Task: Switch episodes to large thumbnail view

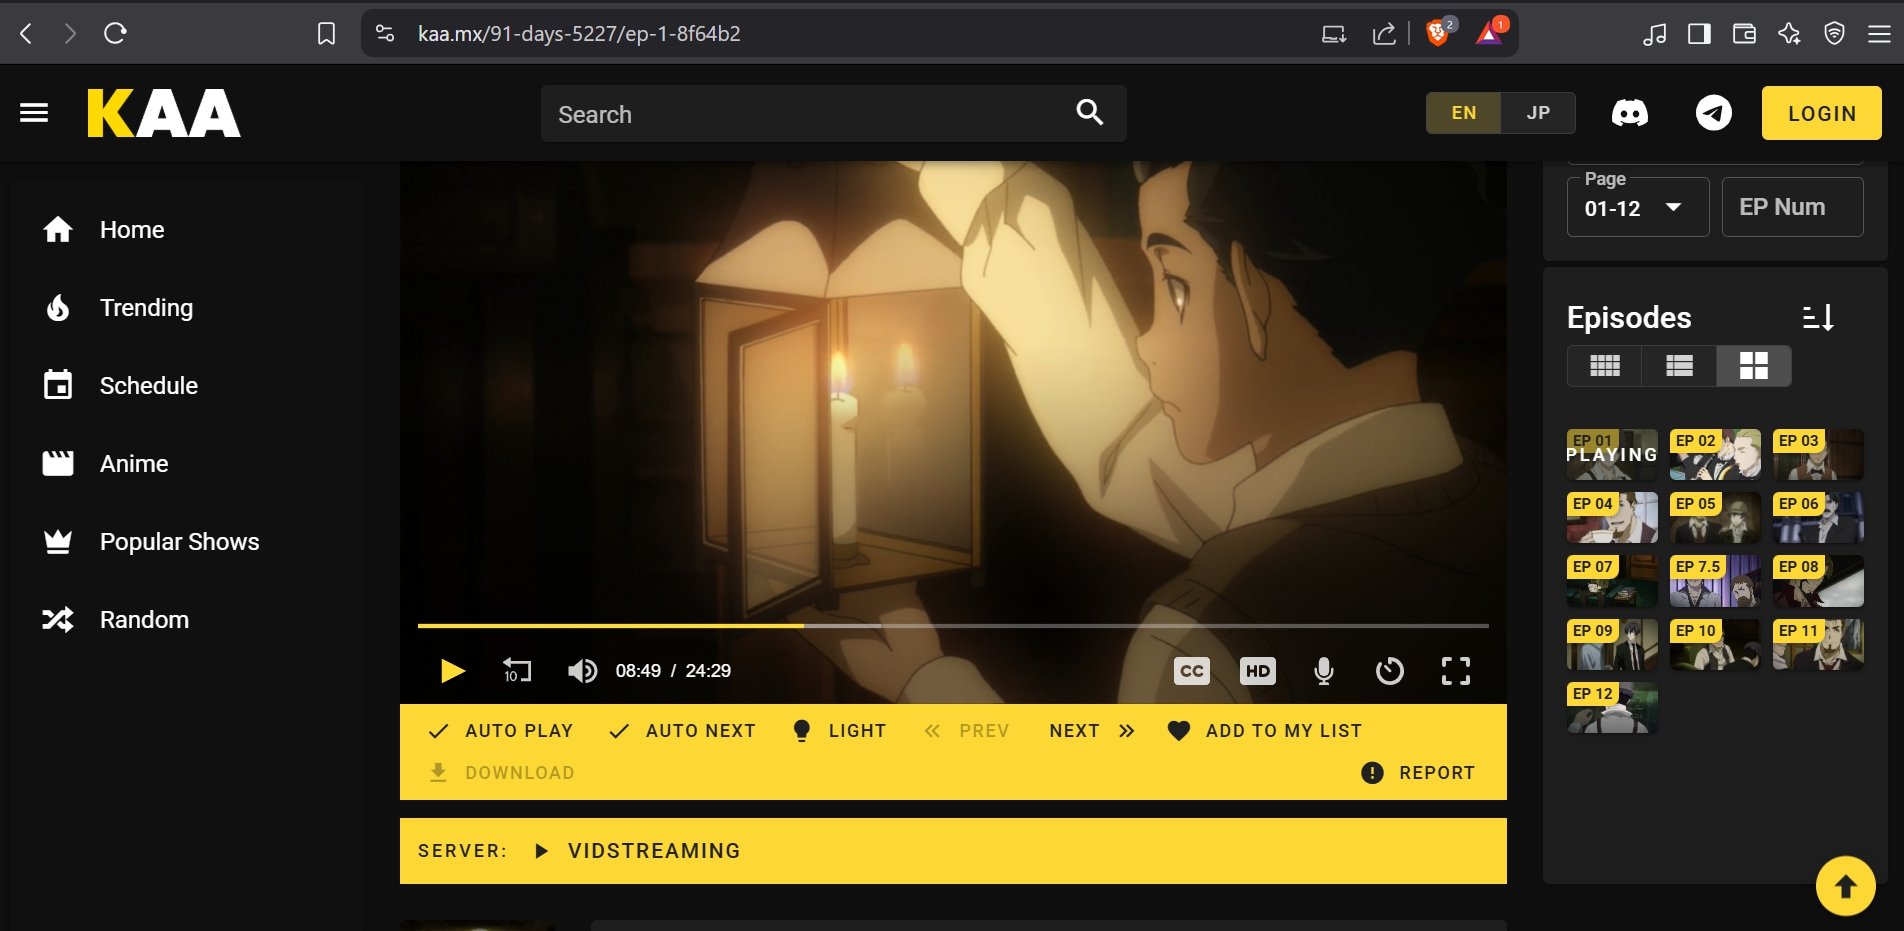Action: (1754, 366)
